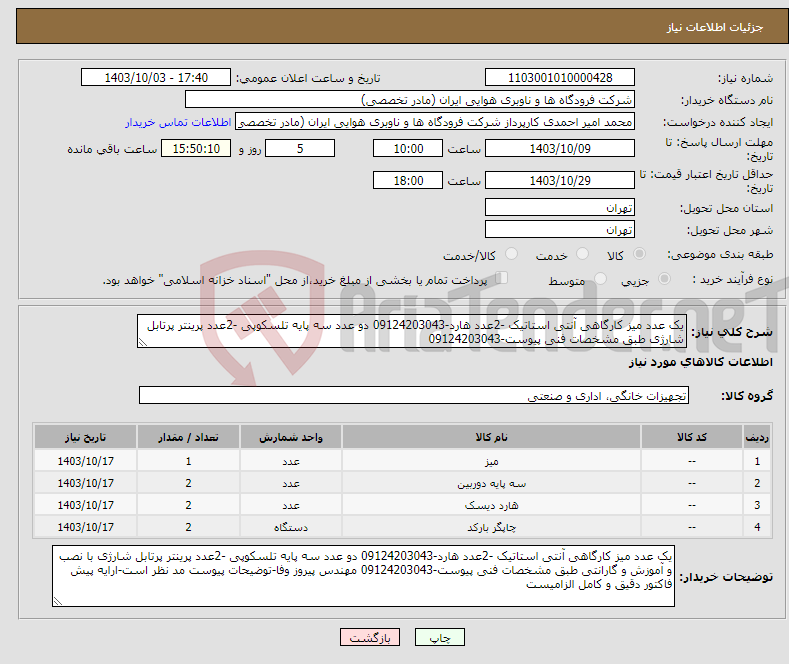Click the تعداد / مقدار column header

(188, 437)
